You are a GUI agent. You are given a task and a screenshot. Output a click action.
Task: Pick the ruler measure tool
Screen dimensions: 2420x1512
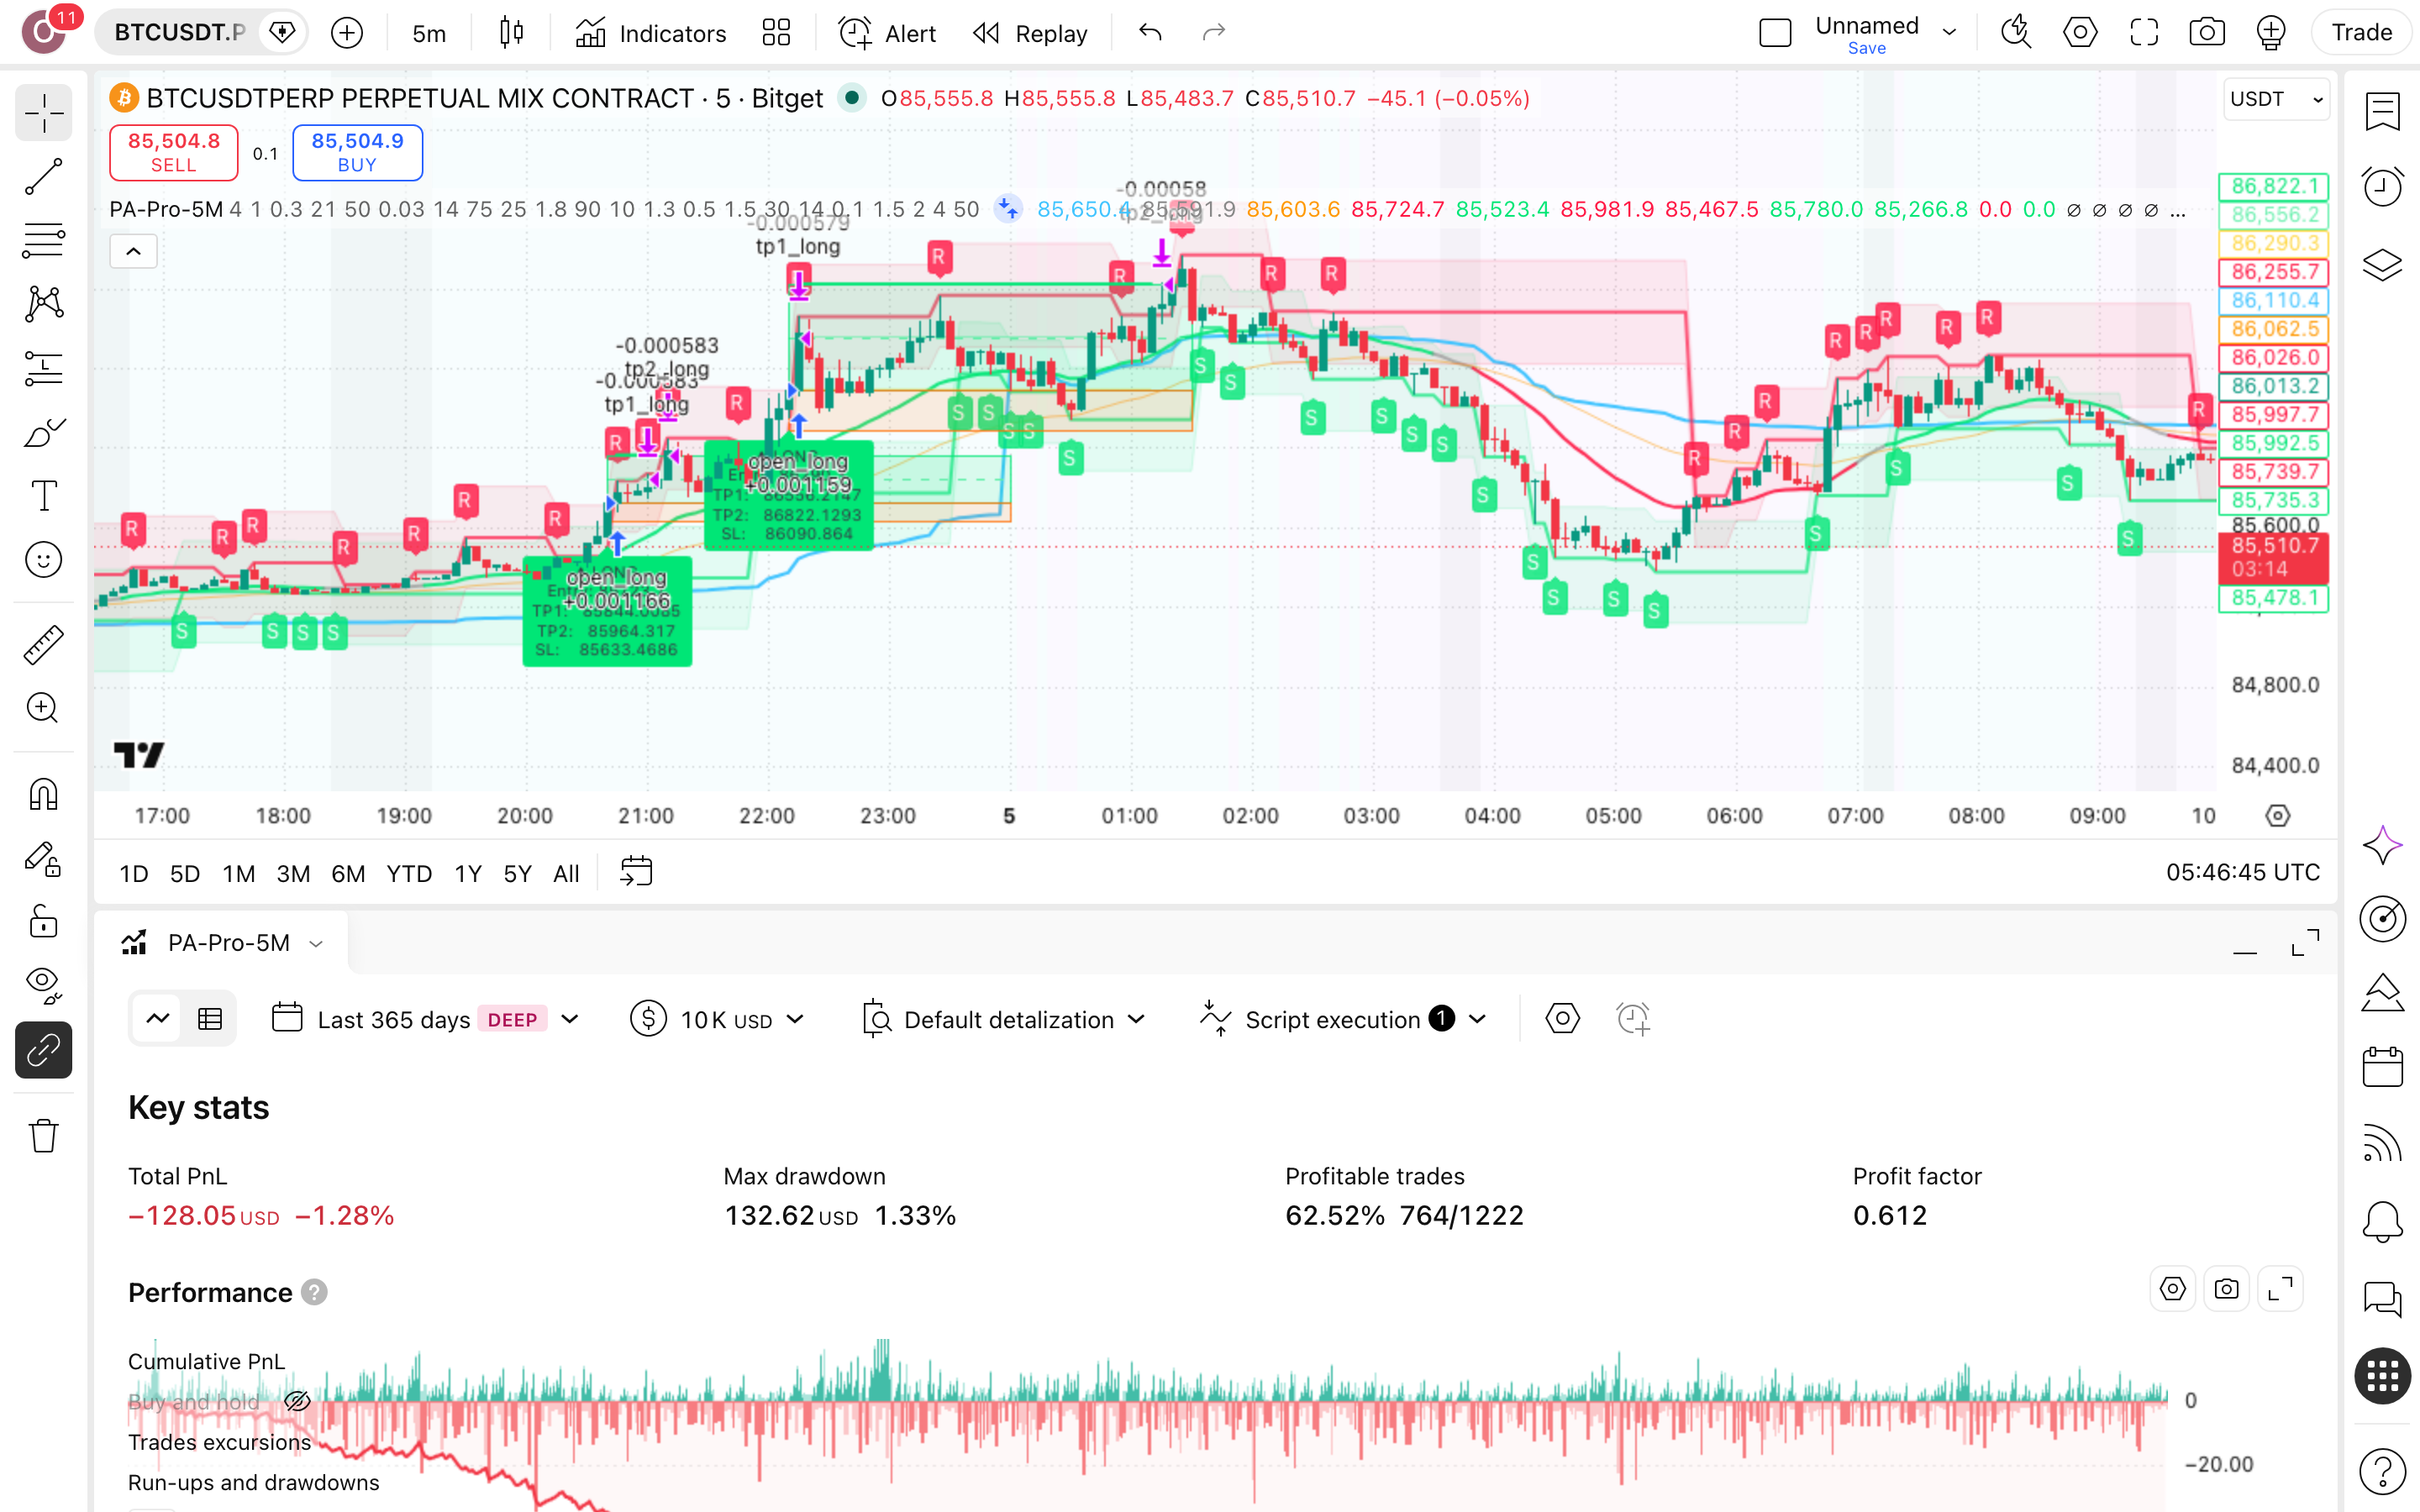[43, 646]
